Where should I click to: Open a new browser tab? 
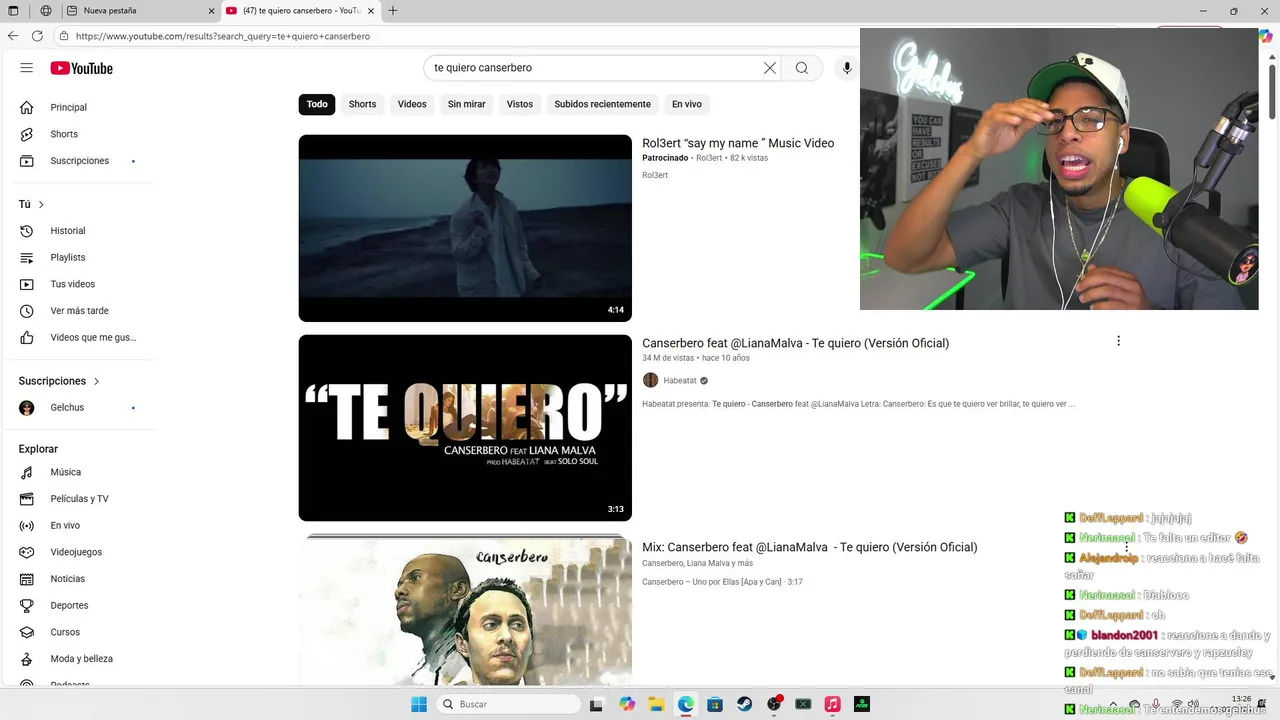click(x=393, y=11)
